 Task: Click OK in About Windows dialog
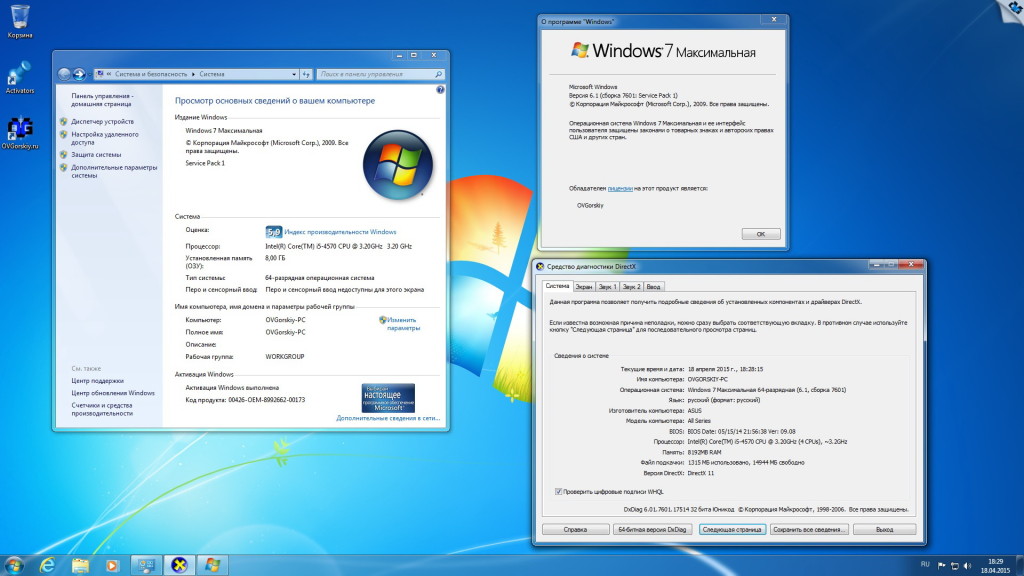pyautogui.click(x=761, y=234)
